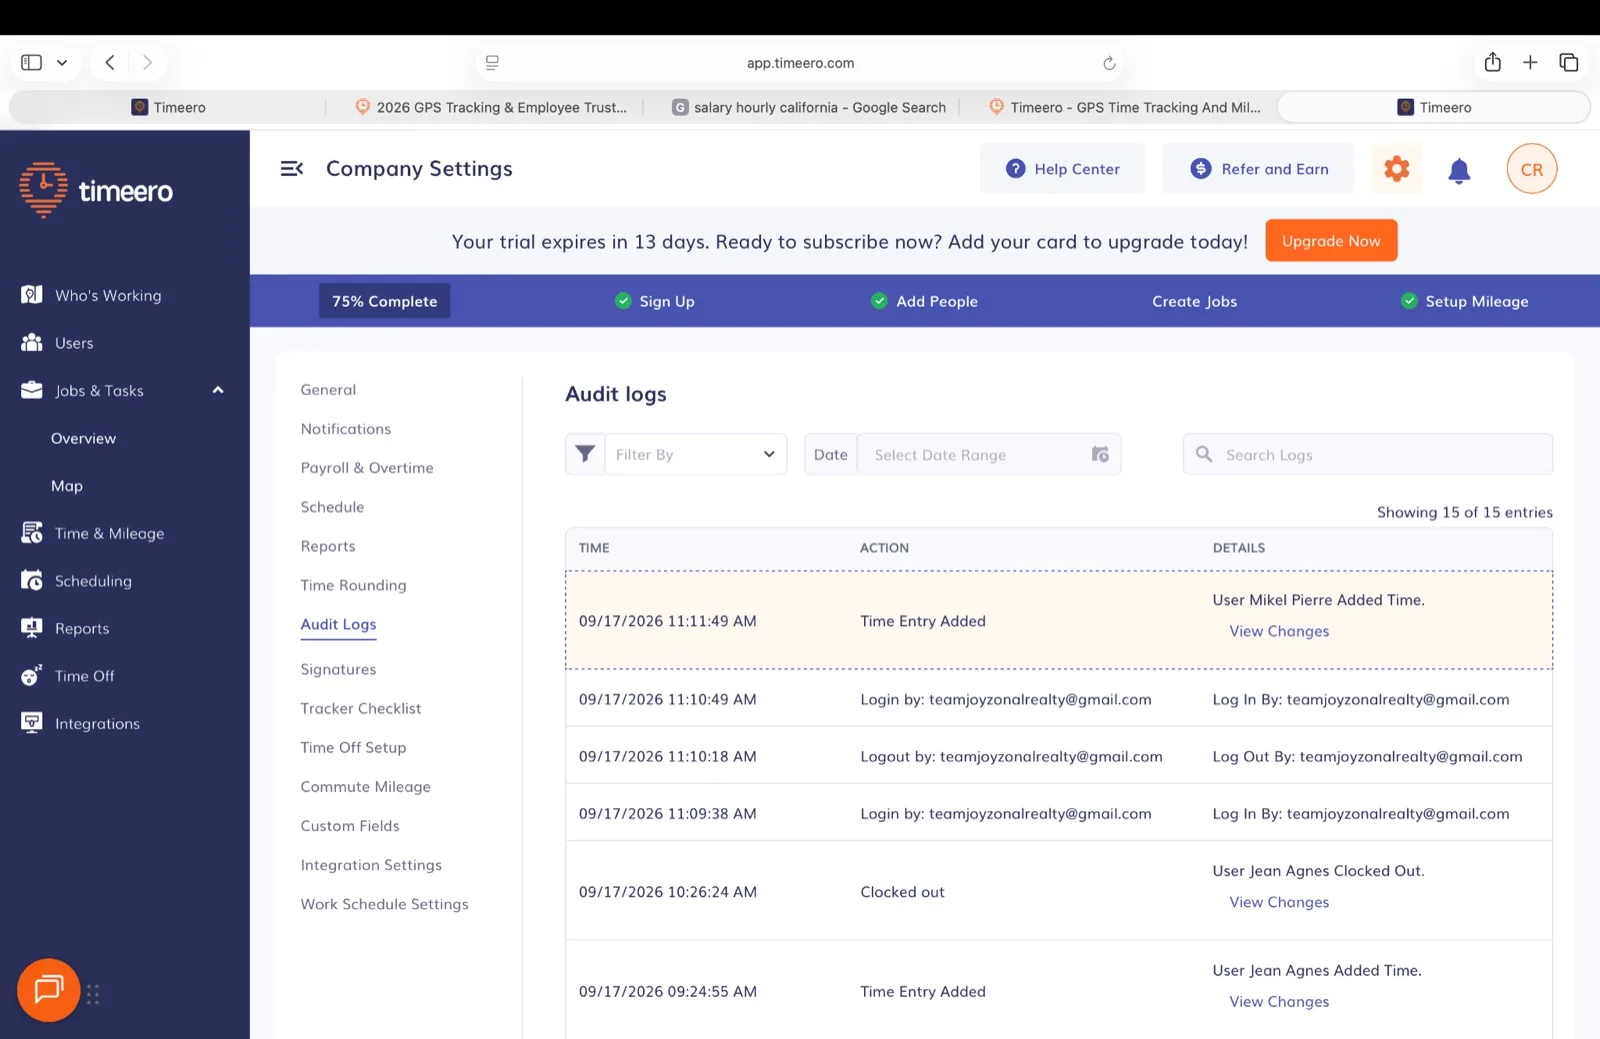Viewport: 1600px width, 1039px height.
Task: Collapse the sidebar with the hamburger menu icon
Action: 292,169
